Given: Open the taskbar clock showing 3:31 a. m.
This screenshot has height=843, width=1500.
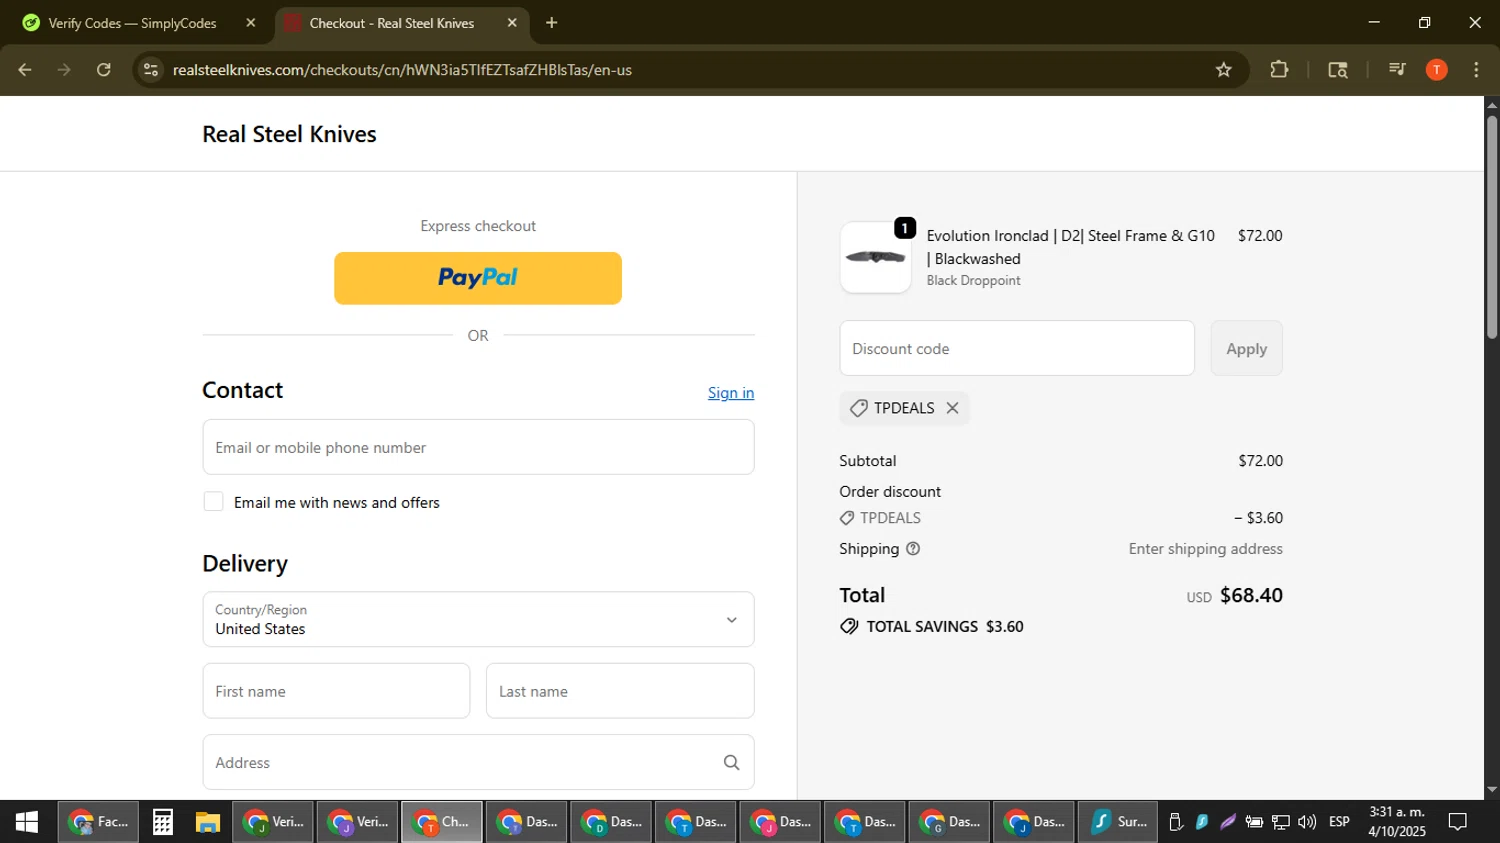Looking at the screenshot, I should coord(1397,822).
